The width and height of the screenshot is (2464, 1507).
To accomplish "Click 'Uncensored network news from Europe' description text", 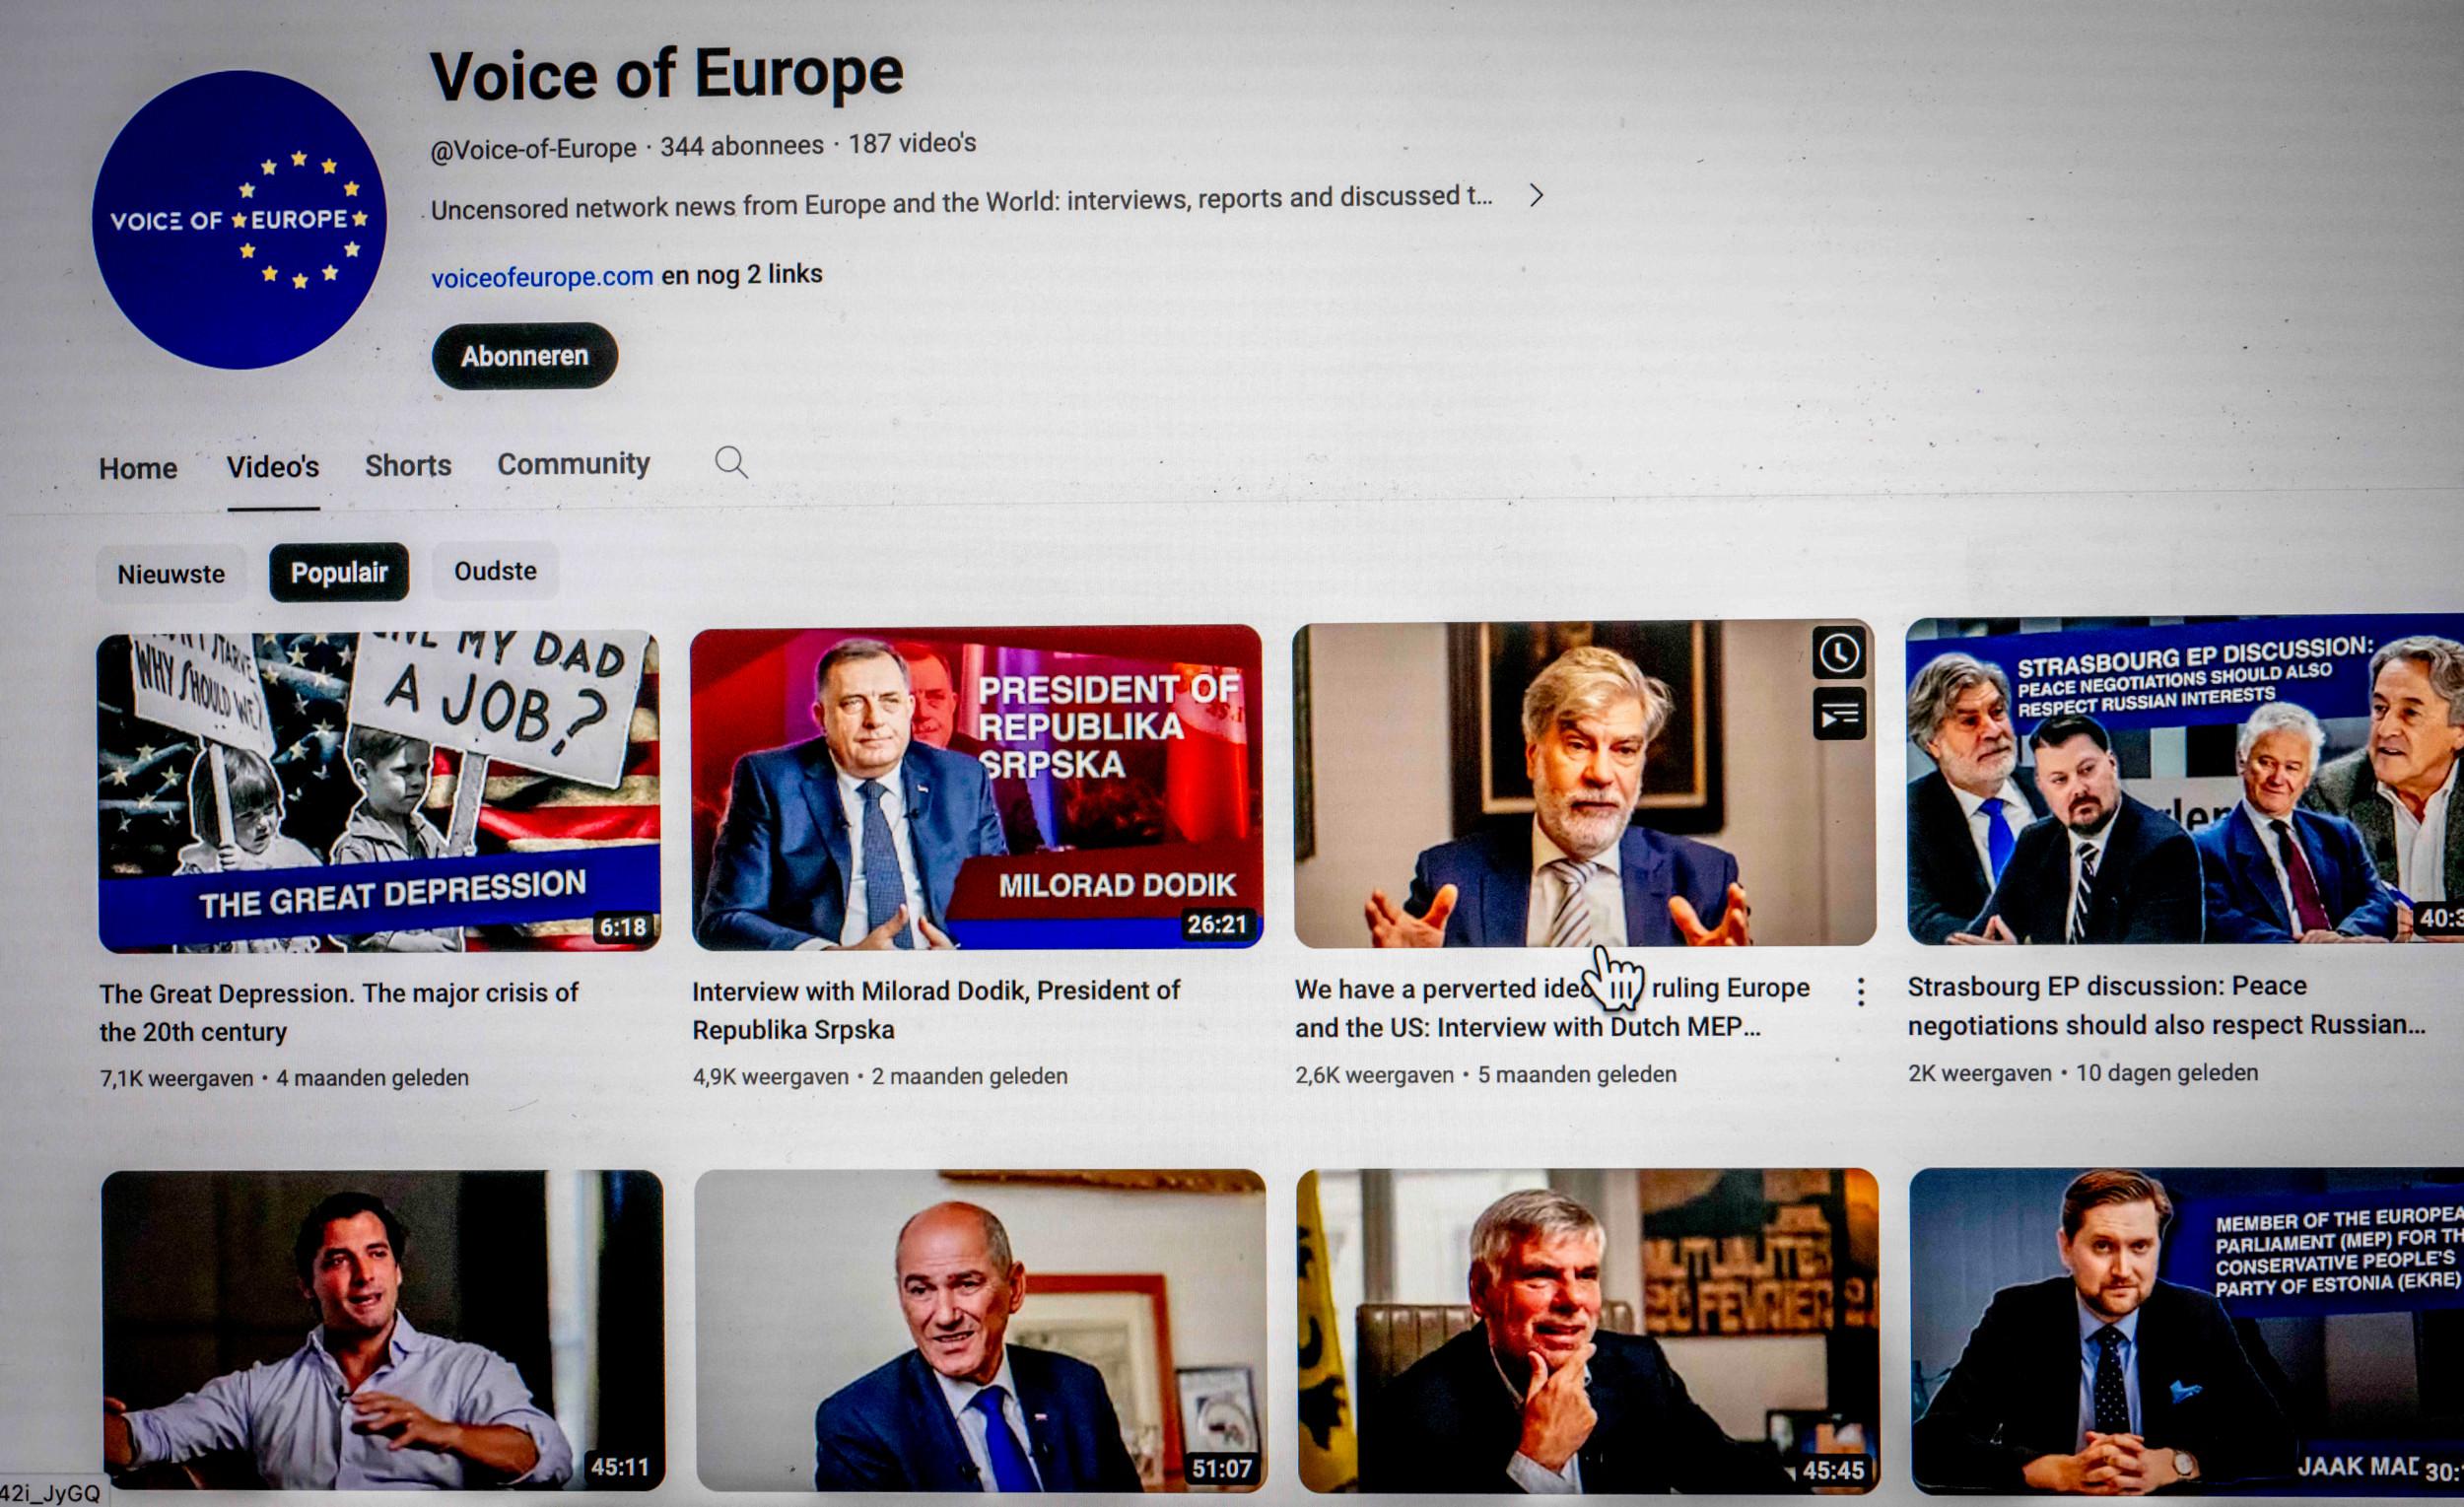I will click(x=961, y=202).
